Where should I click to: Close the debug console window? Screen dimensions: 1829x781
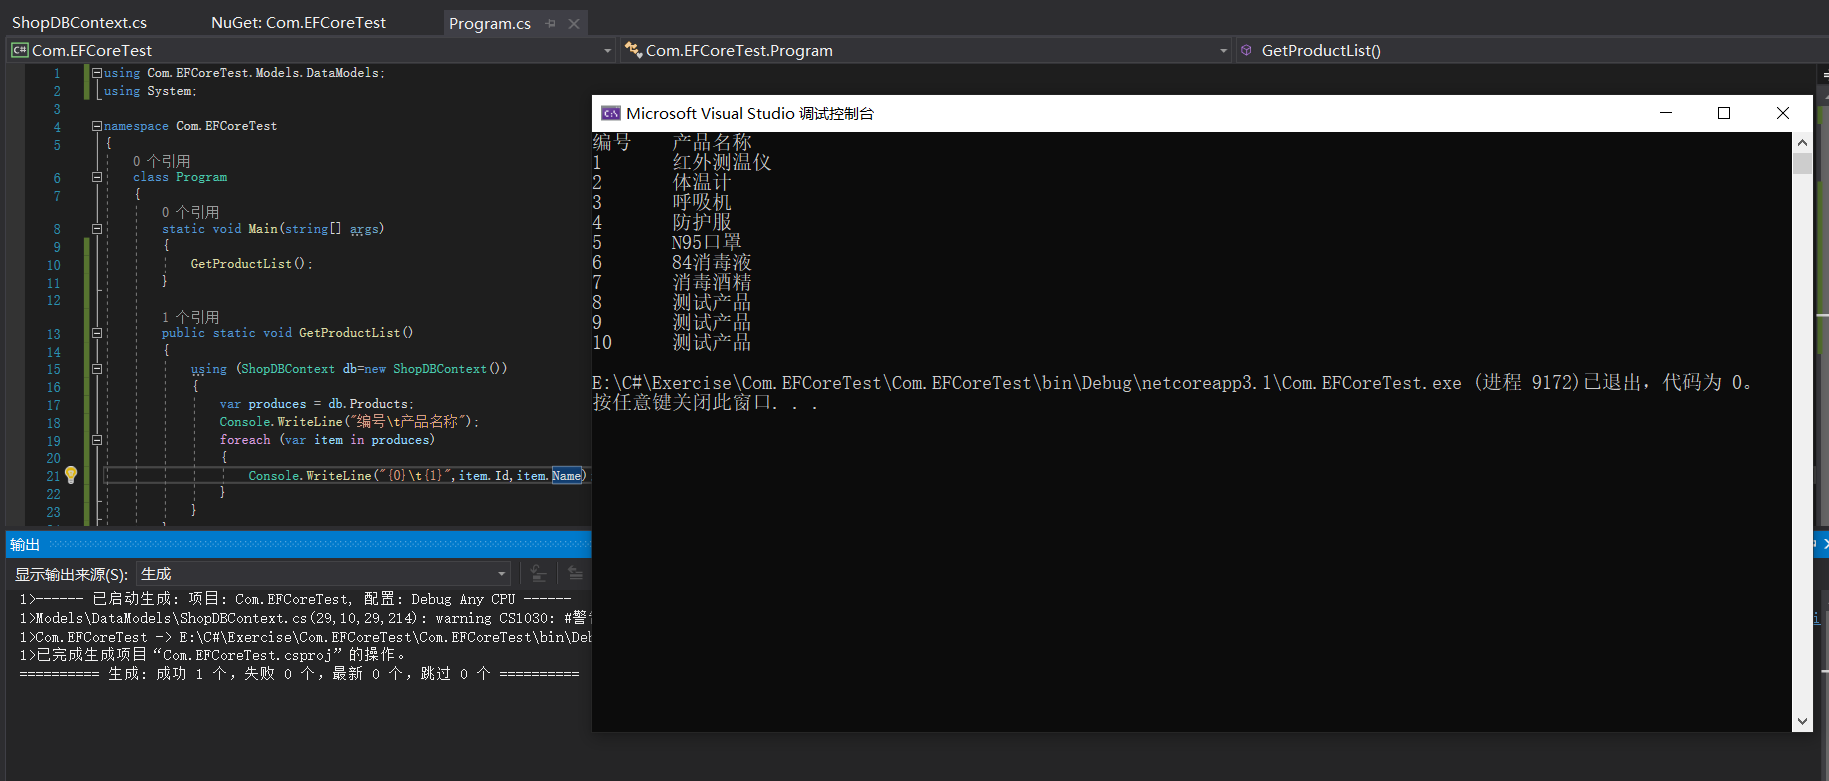pos(1782,113)
